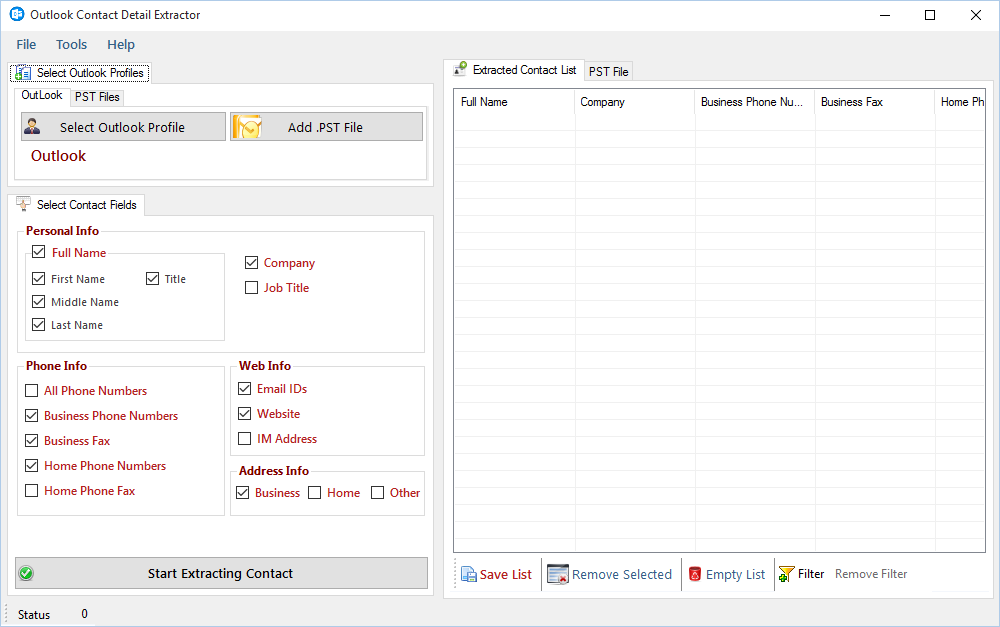Switch to the PST Files tab
The image size is (1000, 627).
click(97, 97)
